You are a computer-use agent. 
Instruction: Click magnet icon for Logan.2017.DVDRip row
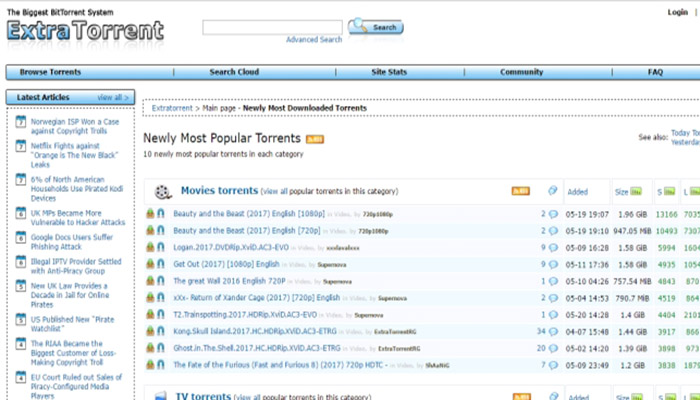pyautogui.click(x=161, y=247)
